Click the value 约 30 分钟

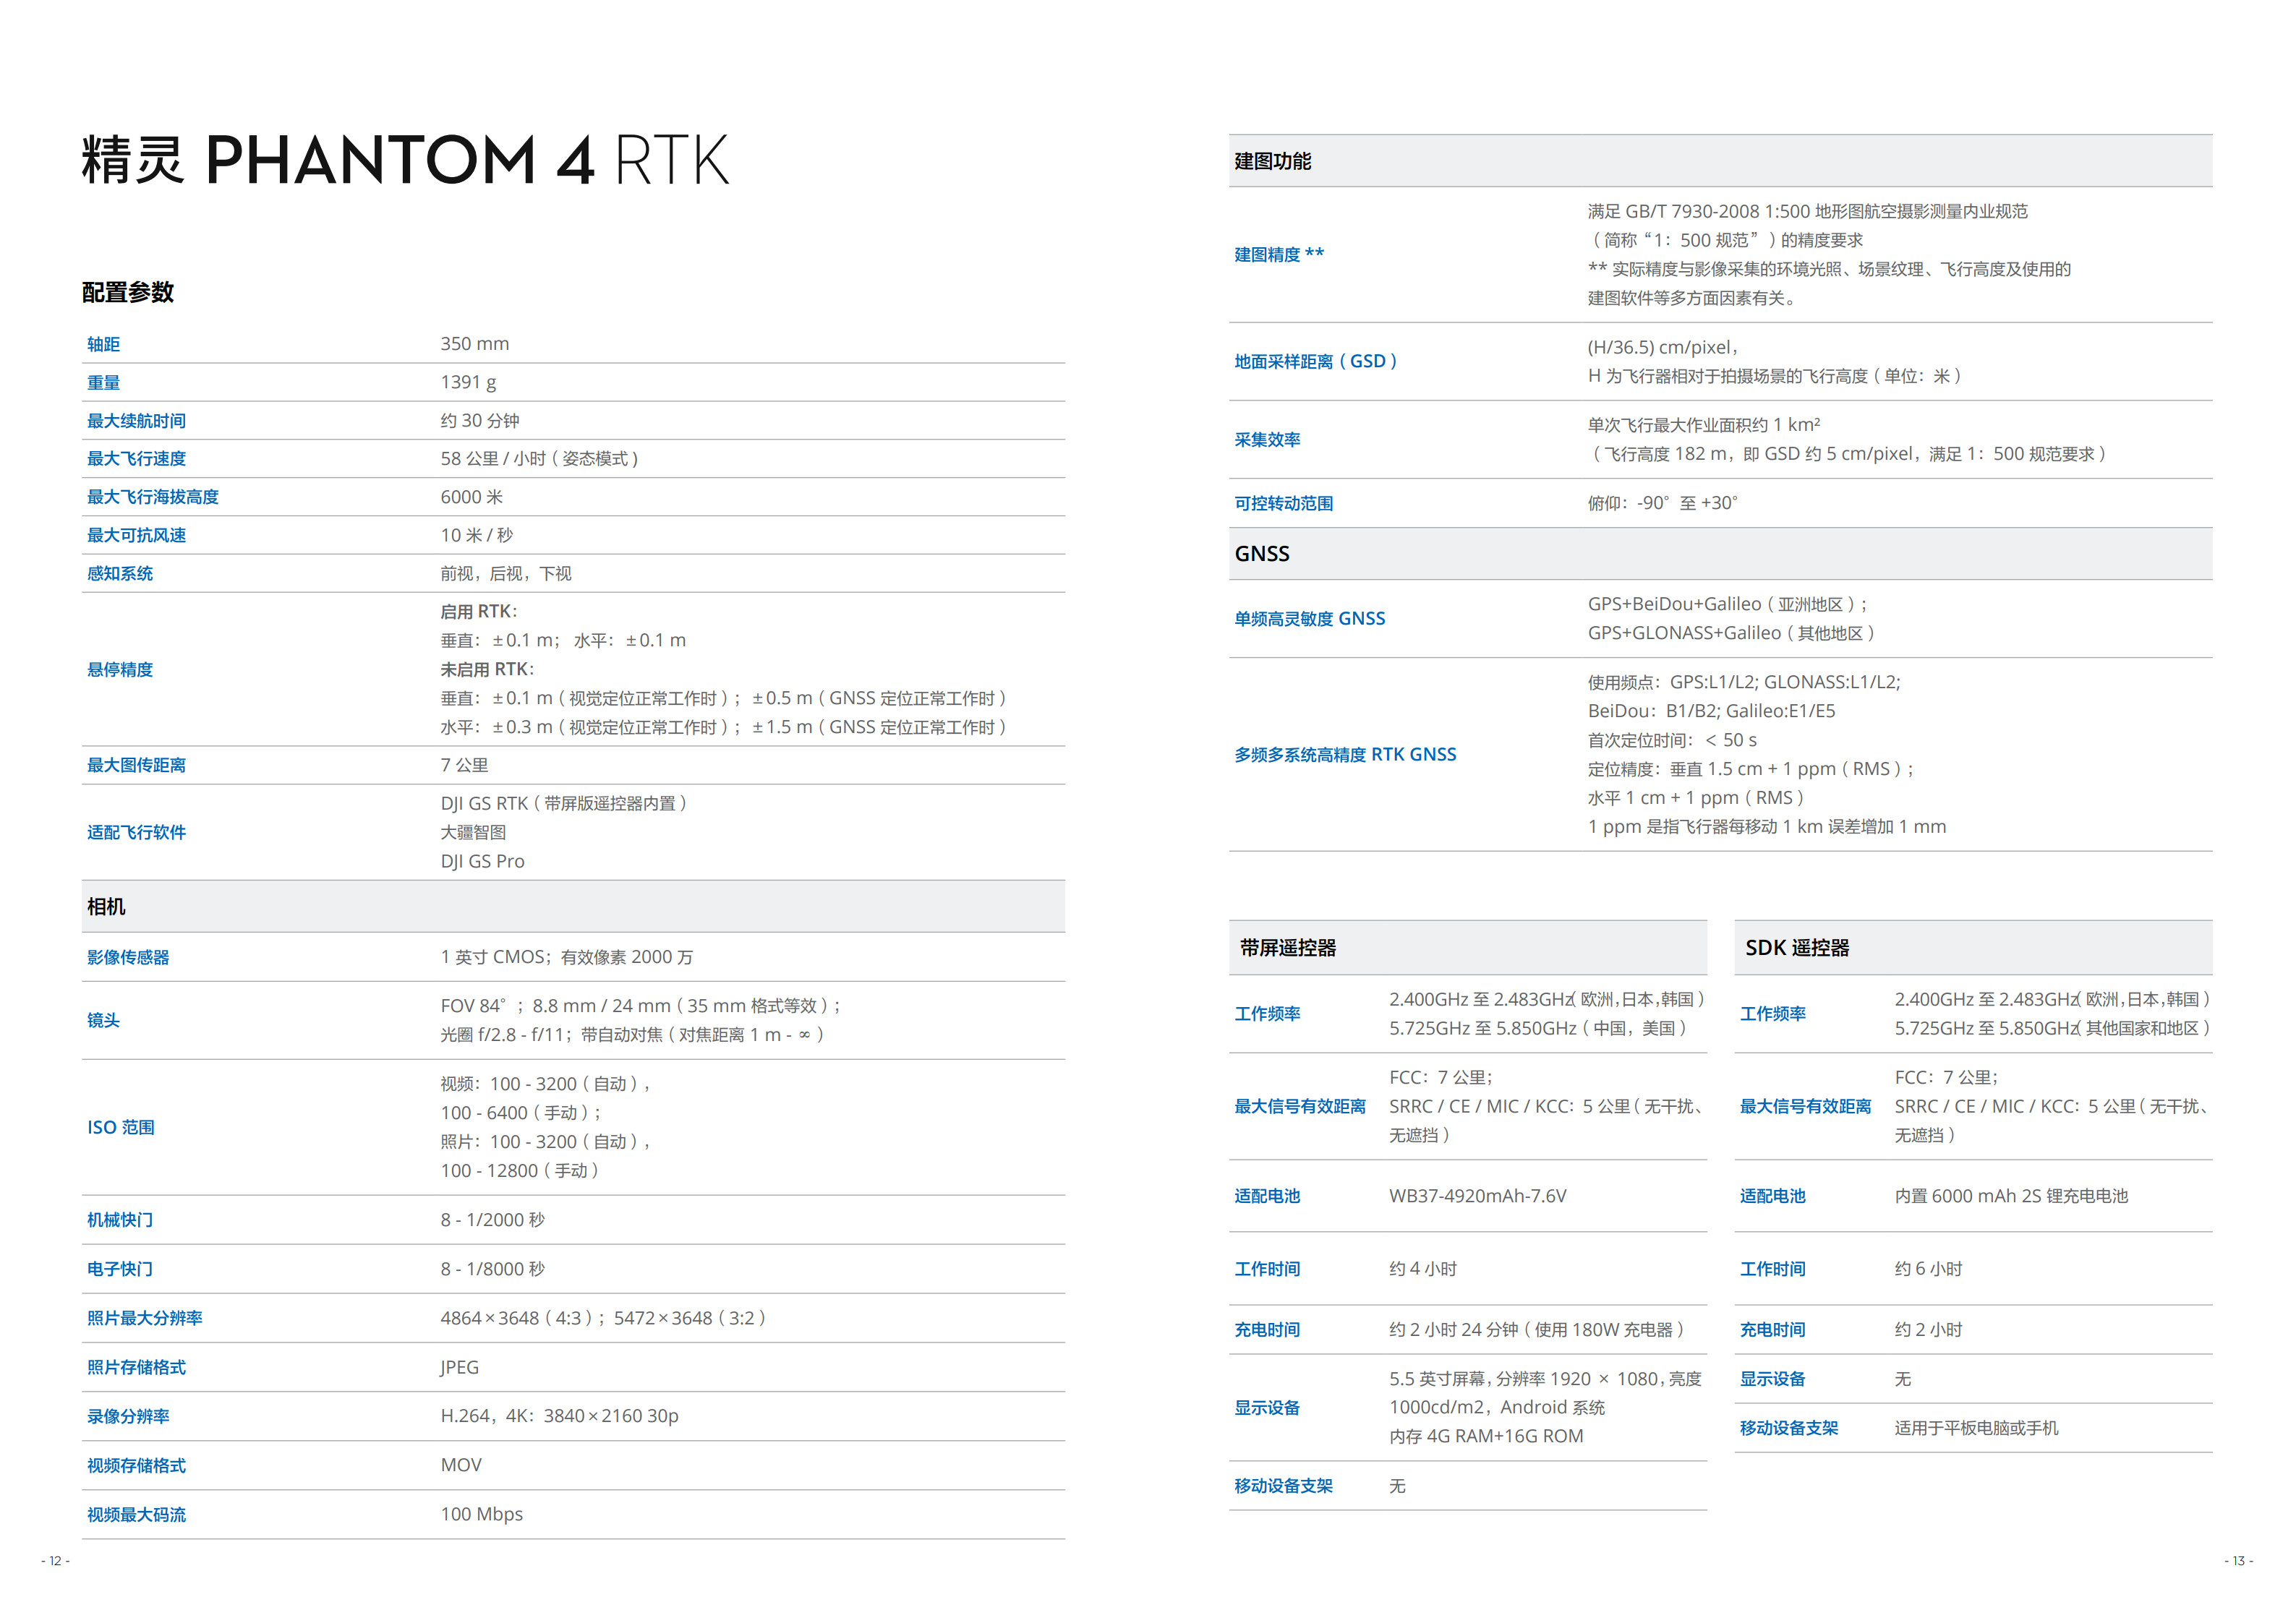click(x=480, y=421)
